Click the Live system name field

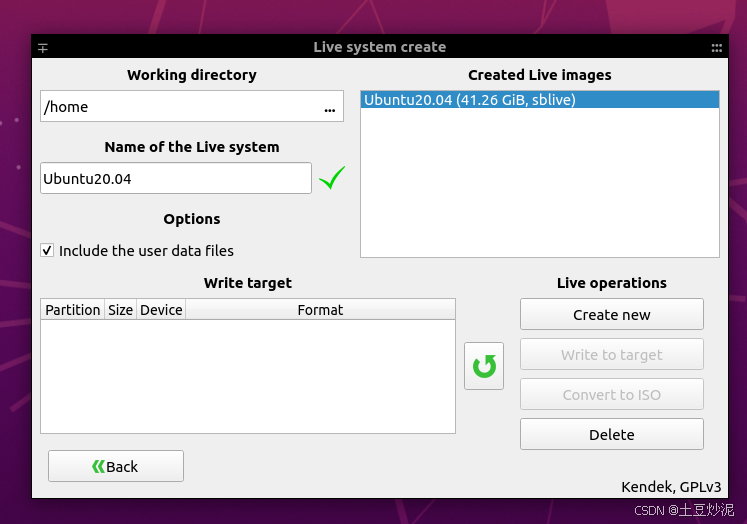pyautogui.click(x=176, y=178)
